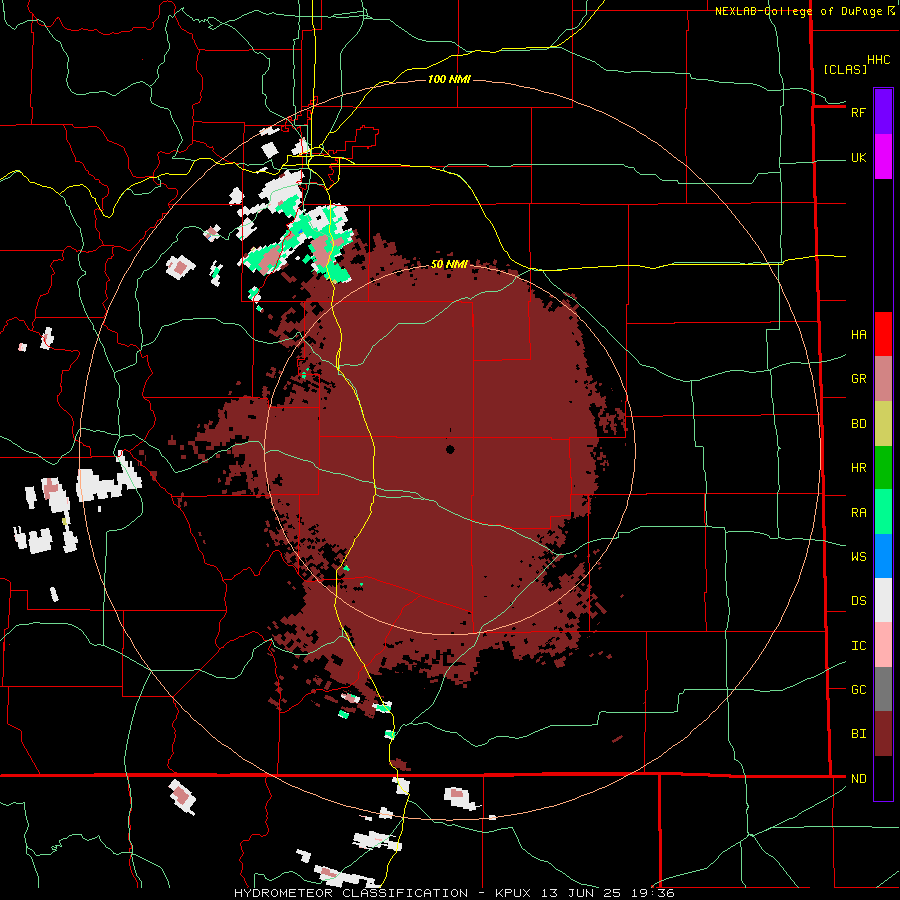Click the KPUX radar site identifier

[513, 893]
